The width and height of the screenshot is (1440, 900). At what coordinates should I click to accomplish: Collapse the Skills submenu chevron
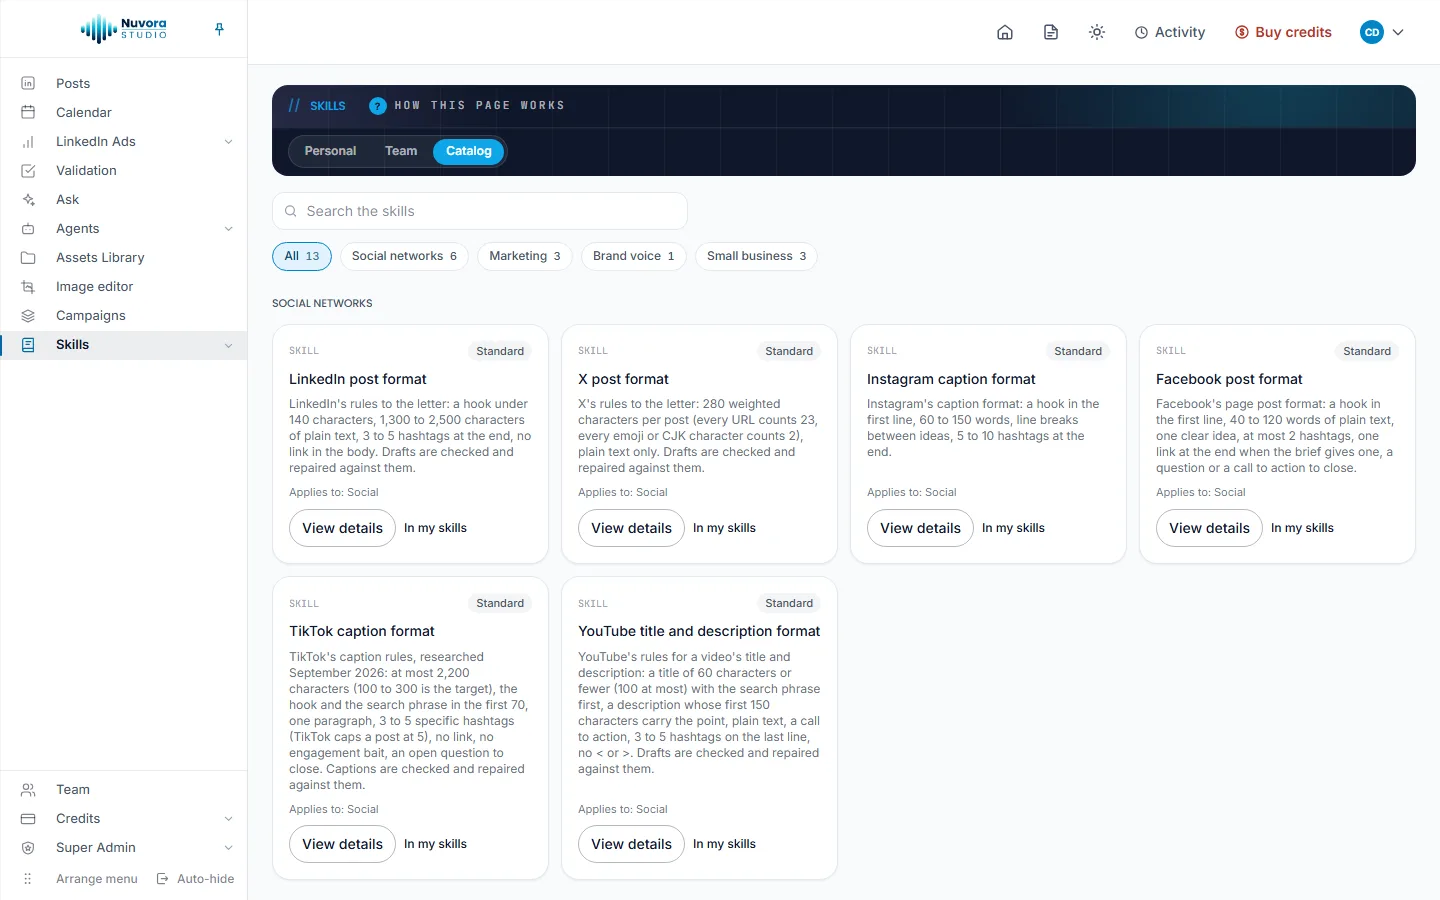click(228, 345)
